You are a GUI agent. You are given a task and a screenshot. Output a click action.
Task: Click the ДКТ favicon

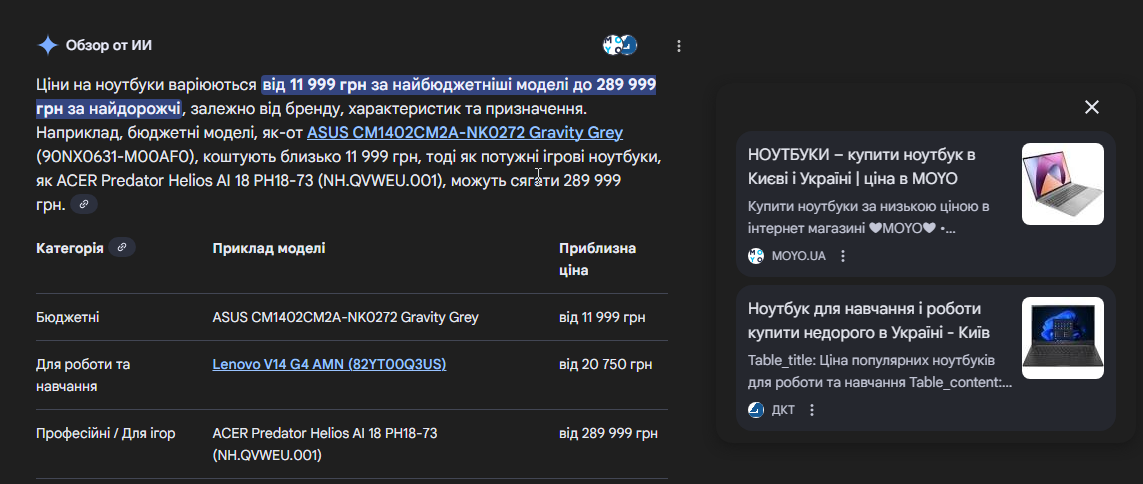click(x=757, y=410)
